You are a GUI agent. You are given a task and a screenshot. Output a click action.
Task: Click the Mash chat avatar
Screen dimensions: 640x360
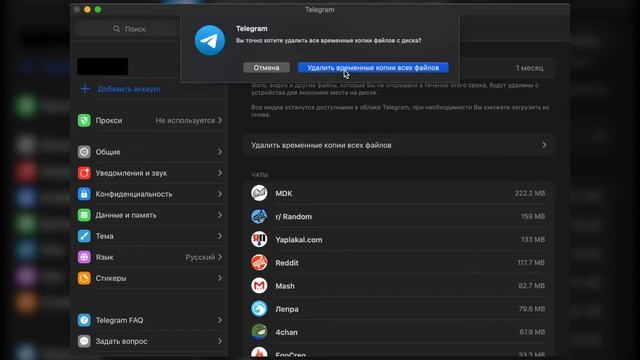click(259, 286)
